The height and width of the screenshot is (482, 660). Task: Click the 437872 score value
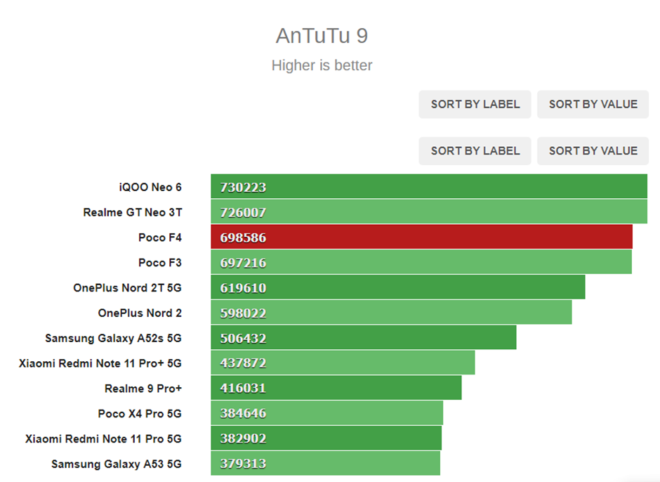click(x=243, y=363)
